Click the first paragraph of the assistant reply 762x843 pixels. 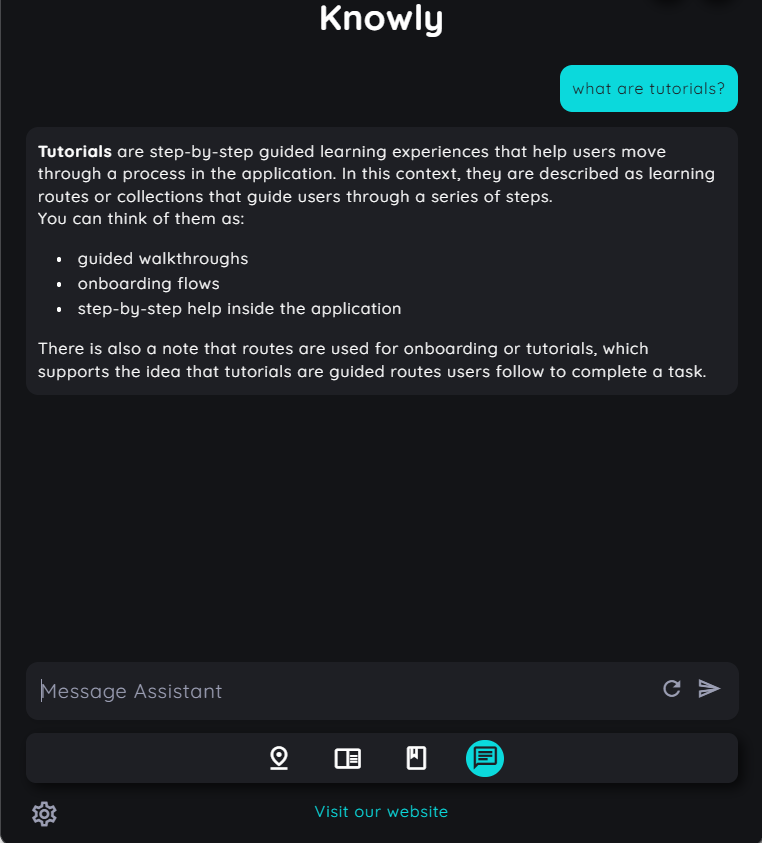click(376, 174)
